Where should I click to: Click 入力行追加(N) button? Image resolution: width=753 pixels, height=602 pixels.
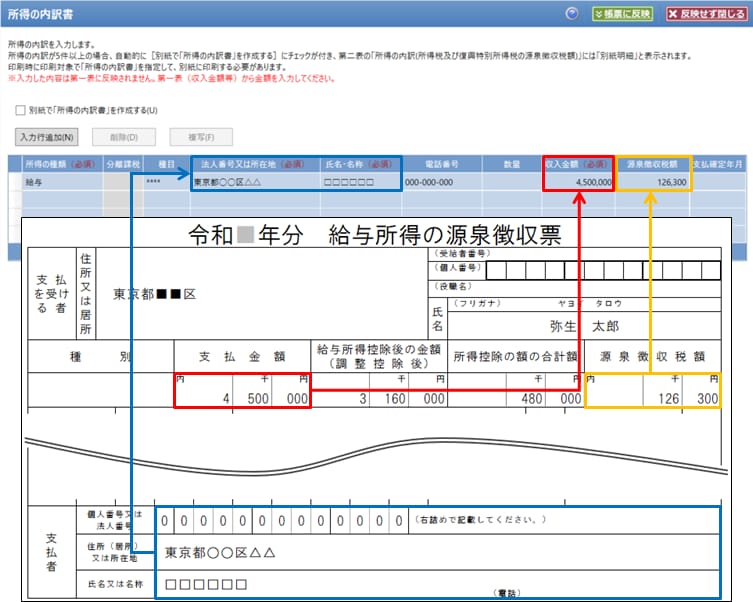[47, 136]
